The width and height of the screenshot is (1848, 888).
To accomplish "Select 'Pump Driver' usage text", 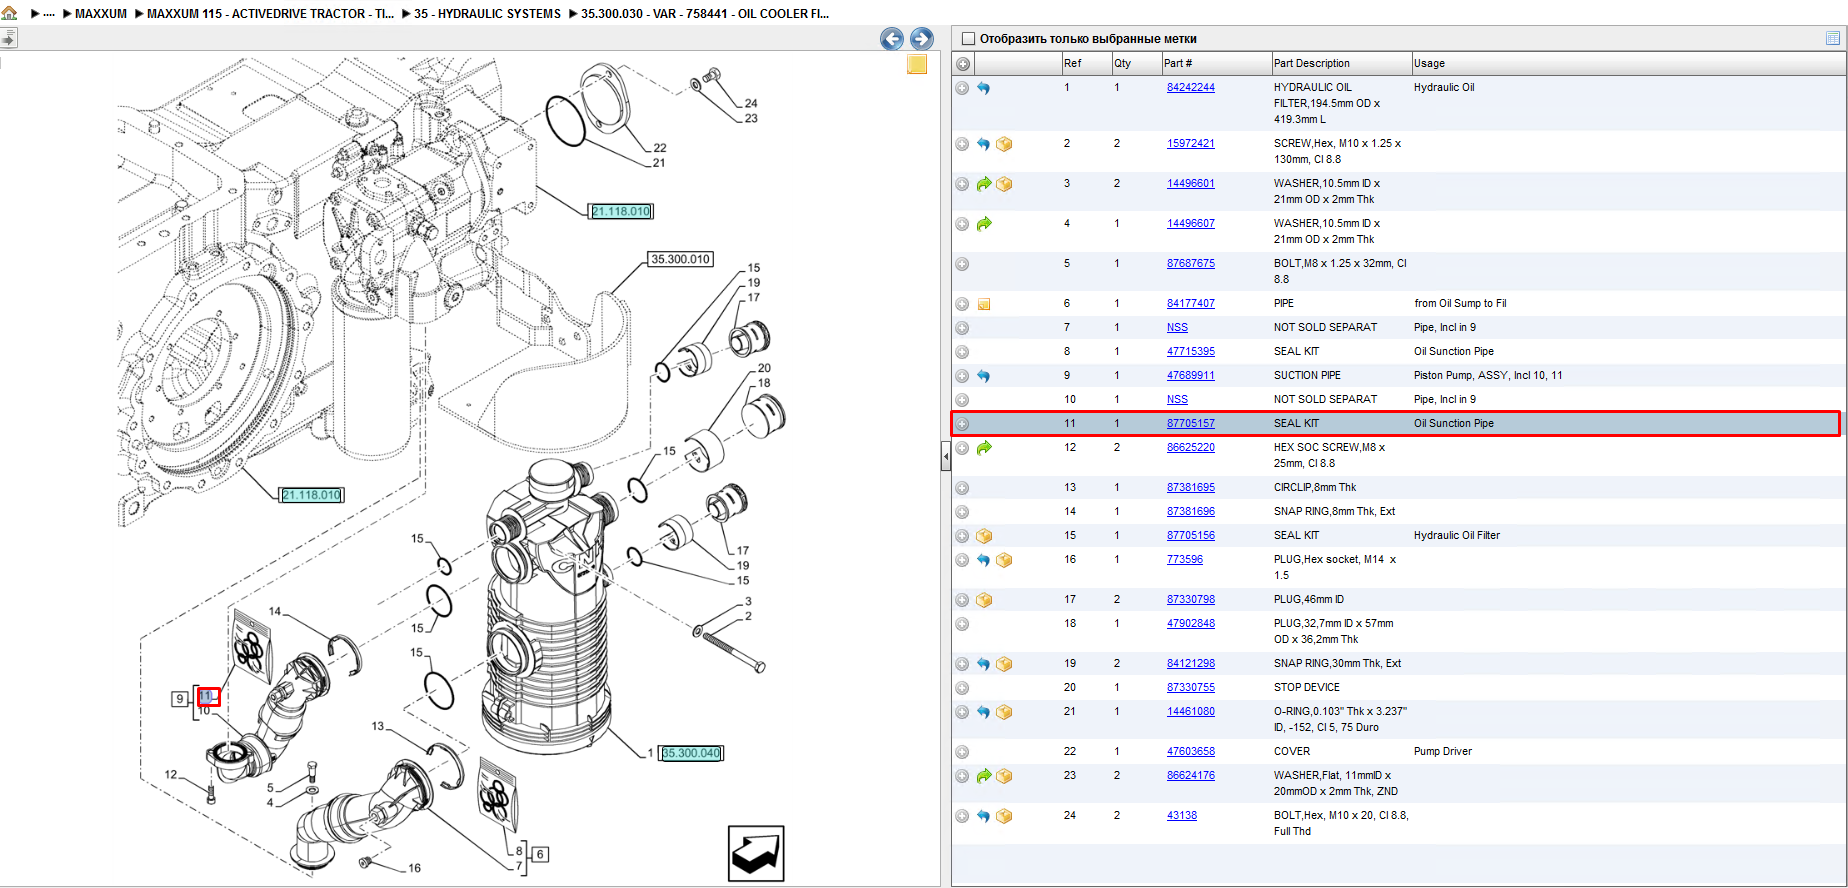I will tap(1443, 752).
